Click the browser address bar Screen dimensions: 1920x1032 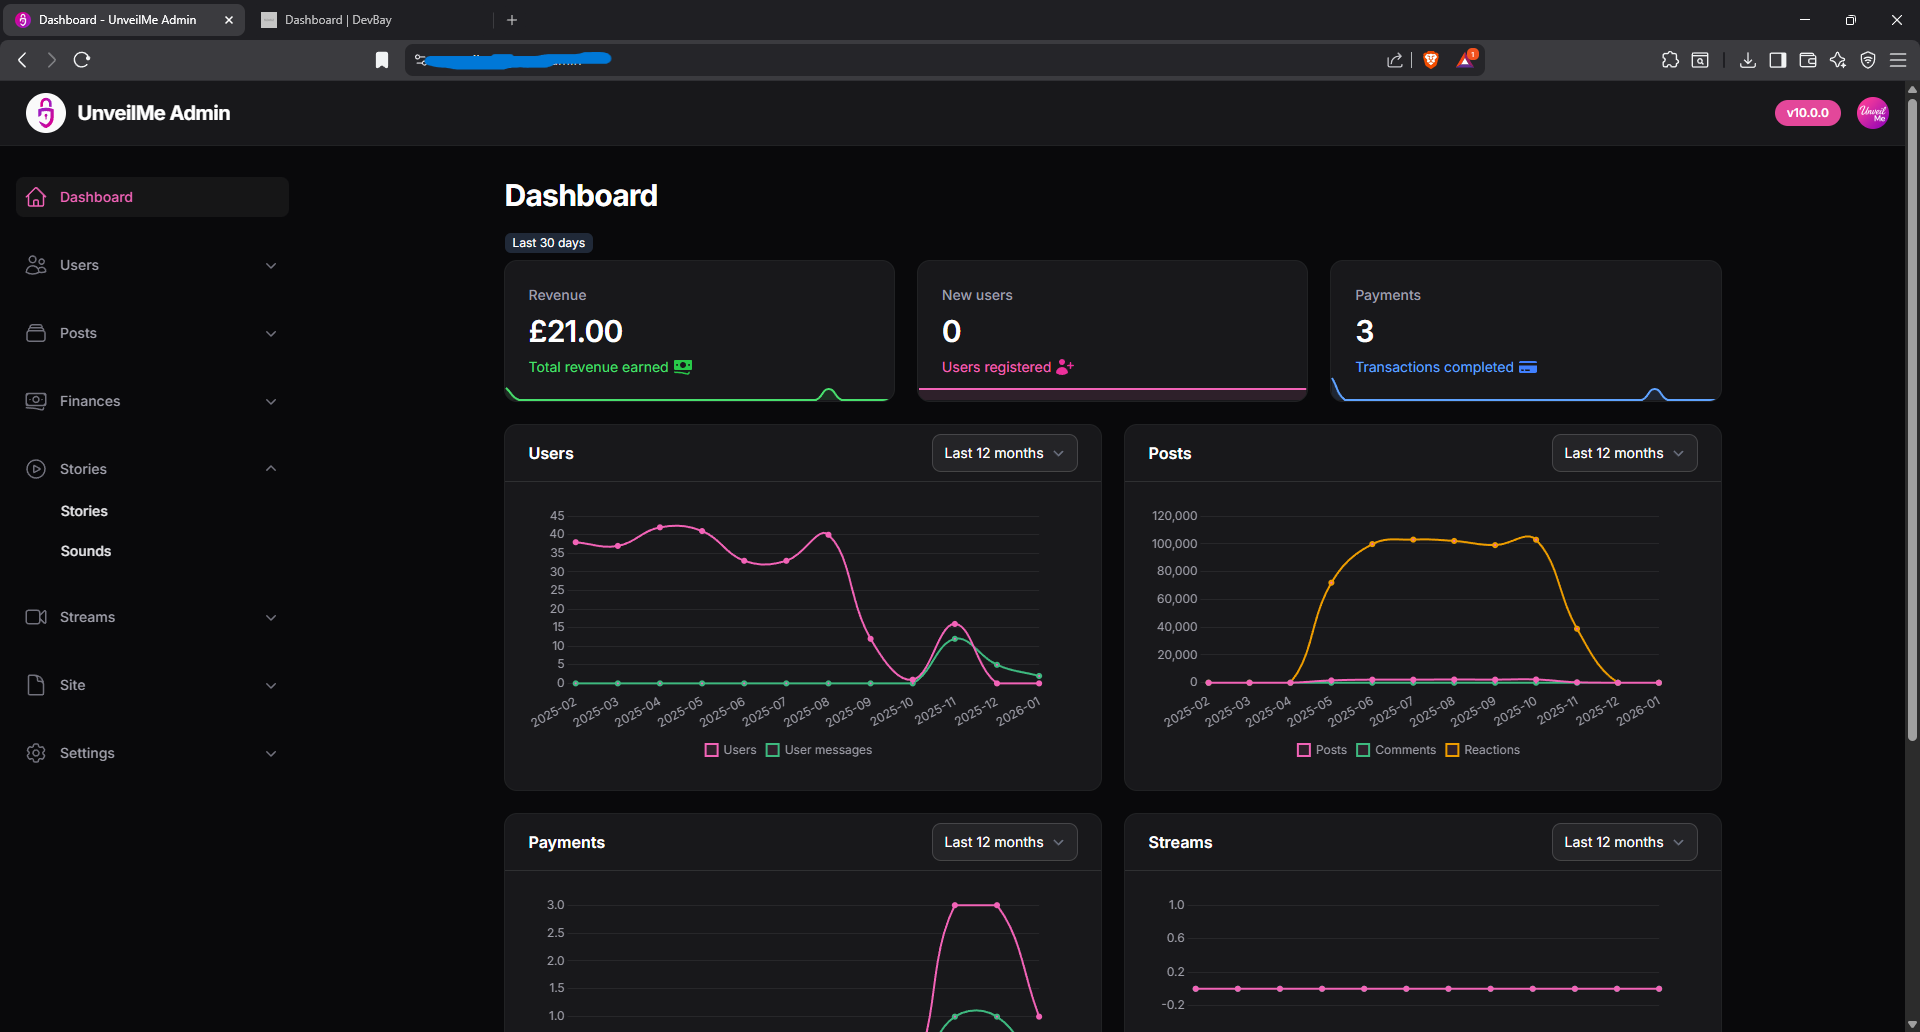[900, 60]
